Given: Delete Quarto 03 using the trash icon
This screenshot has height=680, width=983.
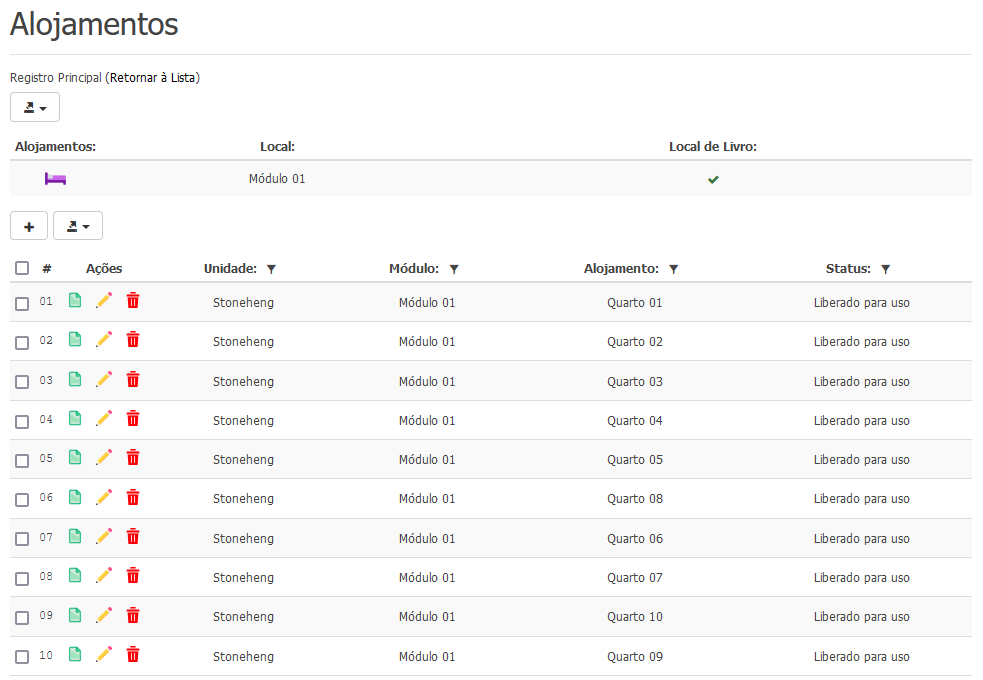Looking at the screenshot, I should 133,380.
